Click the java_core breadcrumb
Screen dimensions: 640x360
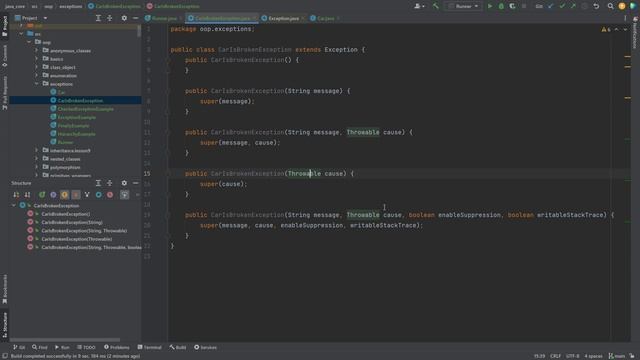(x=15, y=6)
